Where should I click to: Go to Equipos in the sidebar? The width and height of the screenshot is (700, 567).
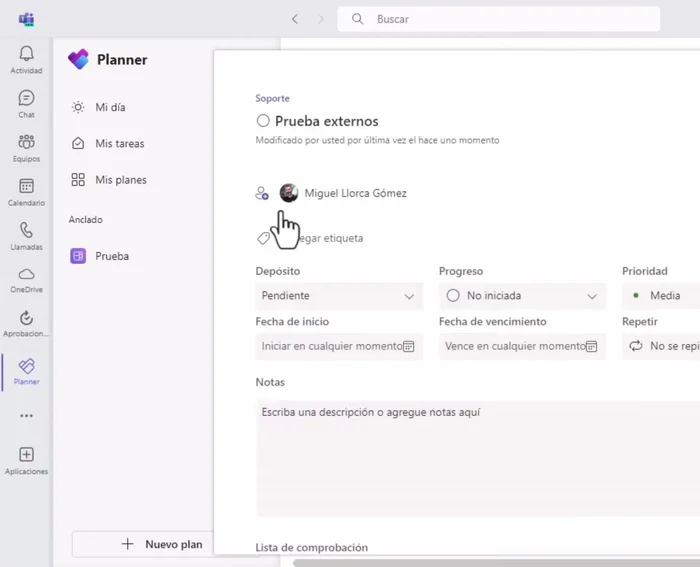tap(26, 147)
